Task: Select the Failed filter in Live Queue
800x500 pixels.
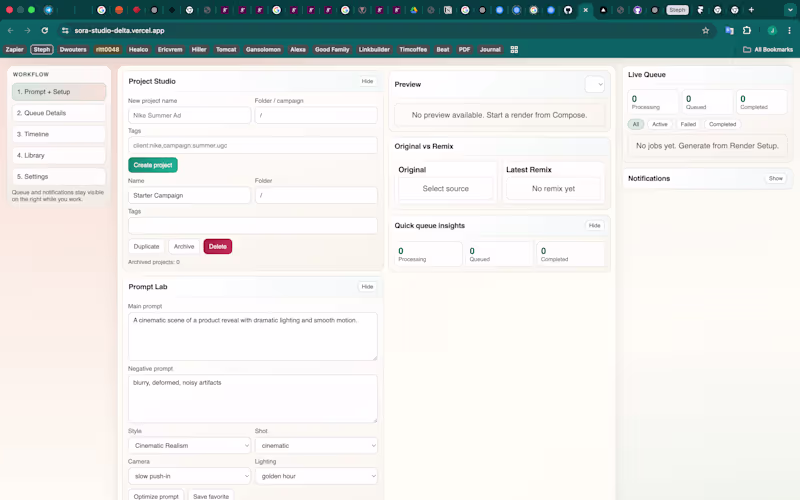Action: (688, 124)
